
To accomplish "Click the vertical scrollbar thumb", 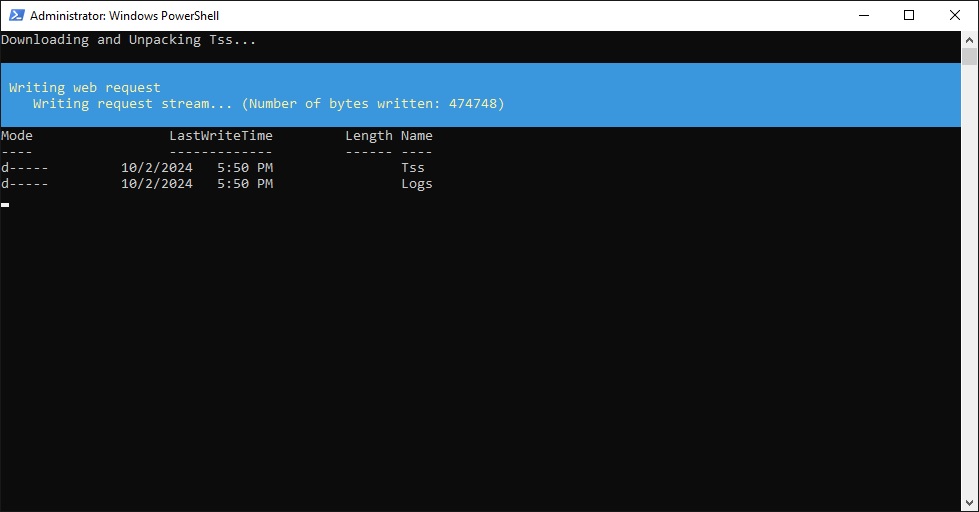I will pyautogui.click(x=969, y=56).
